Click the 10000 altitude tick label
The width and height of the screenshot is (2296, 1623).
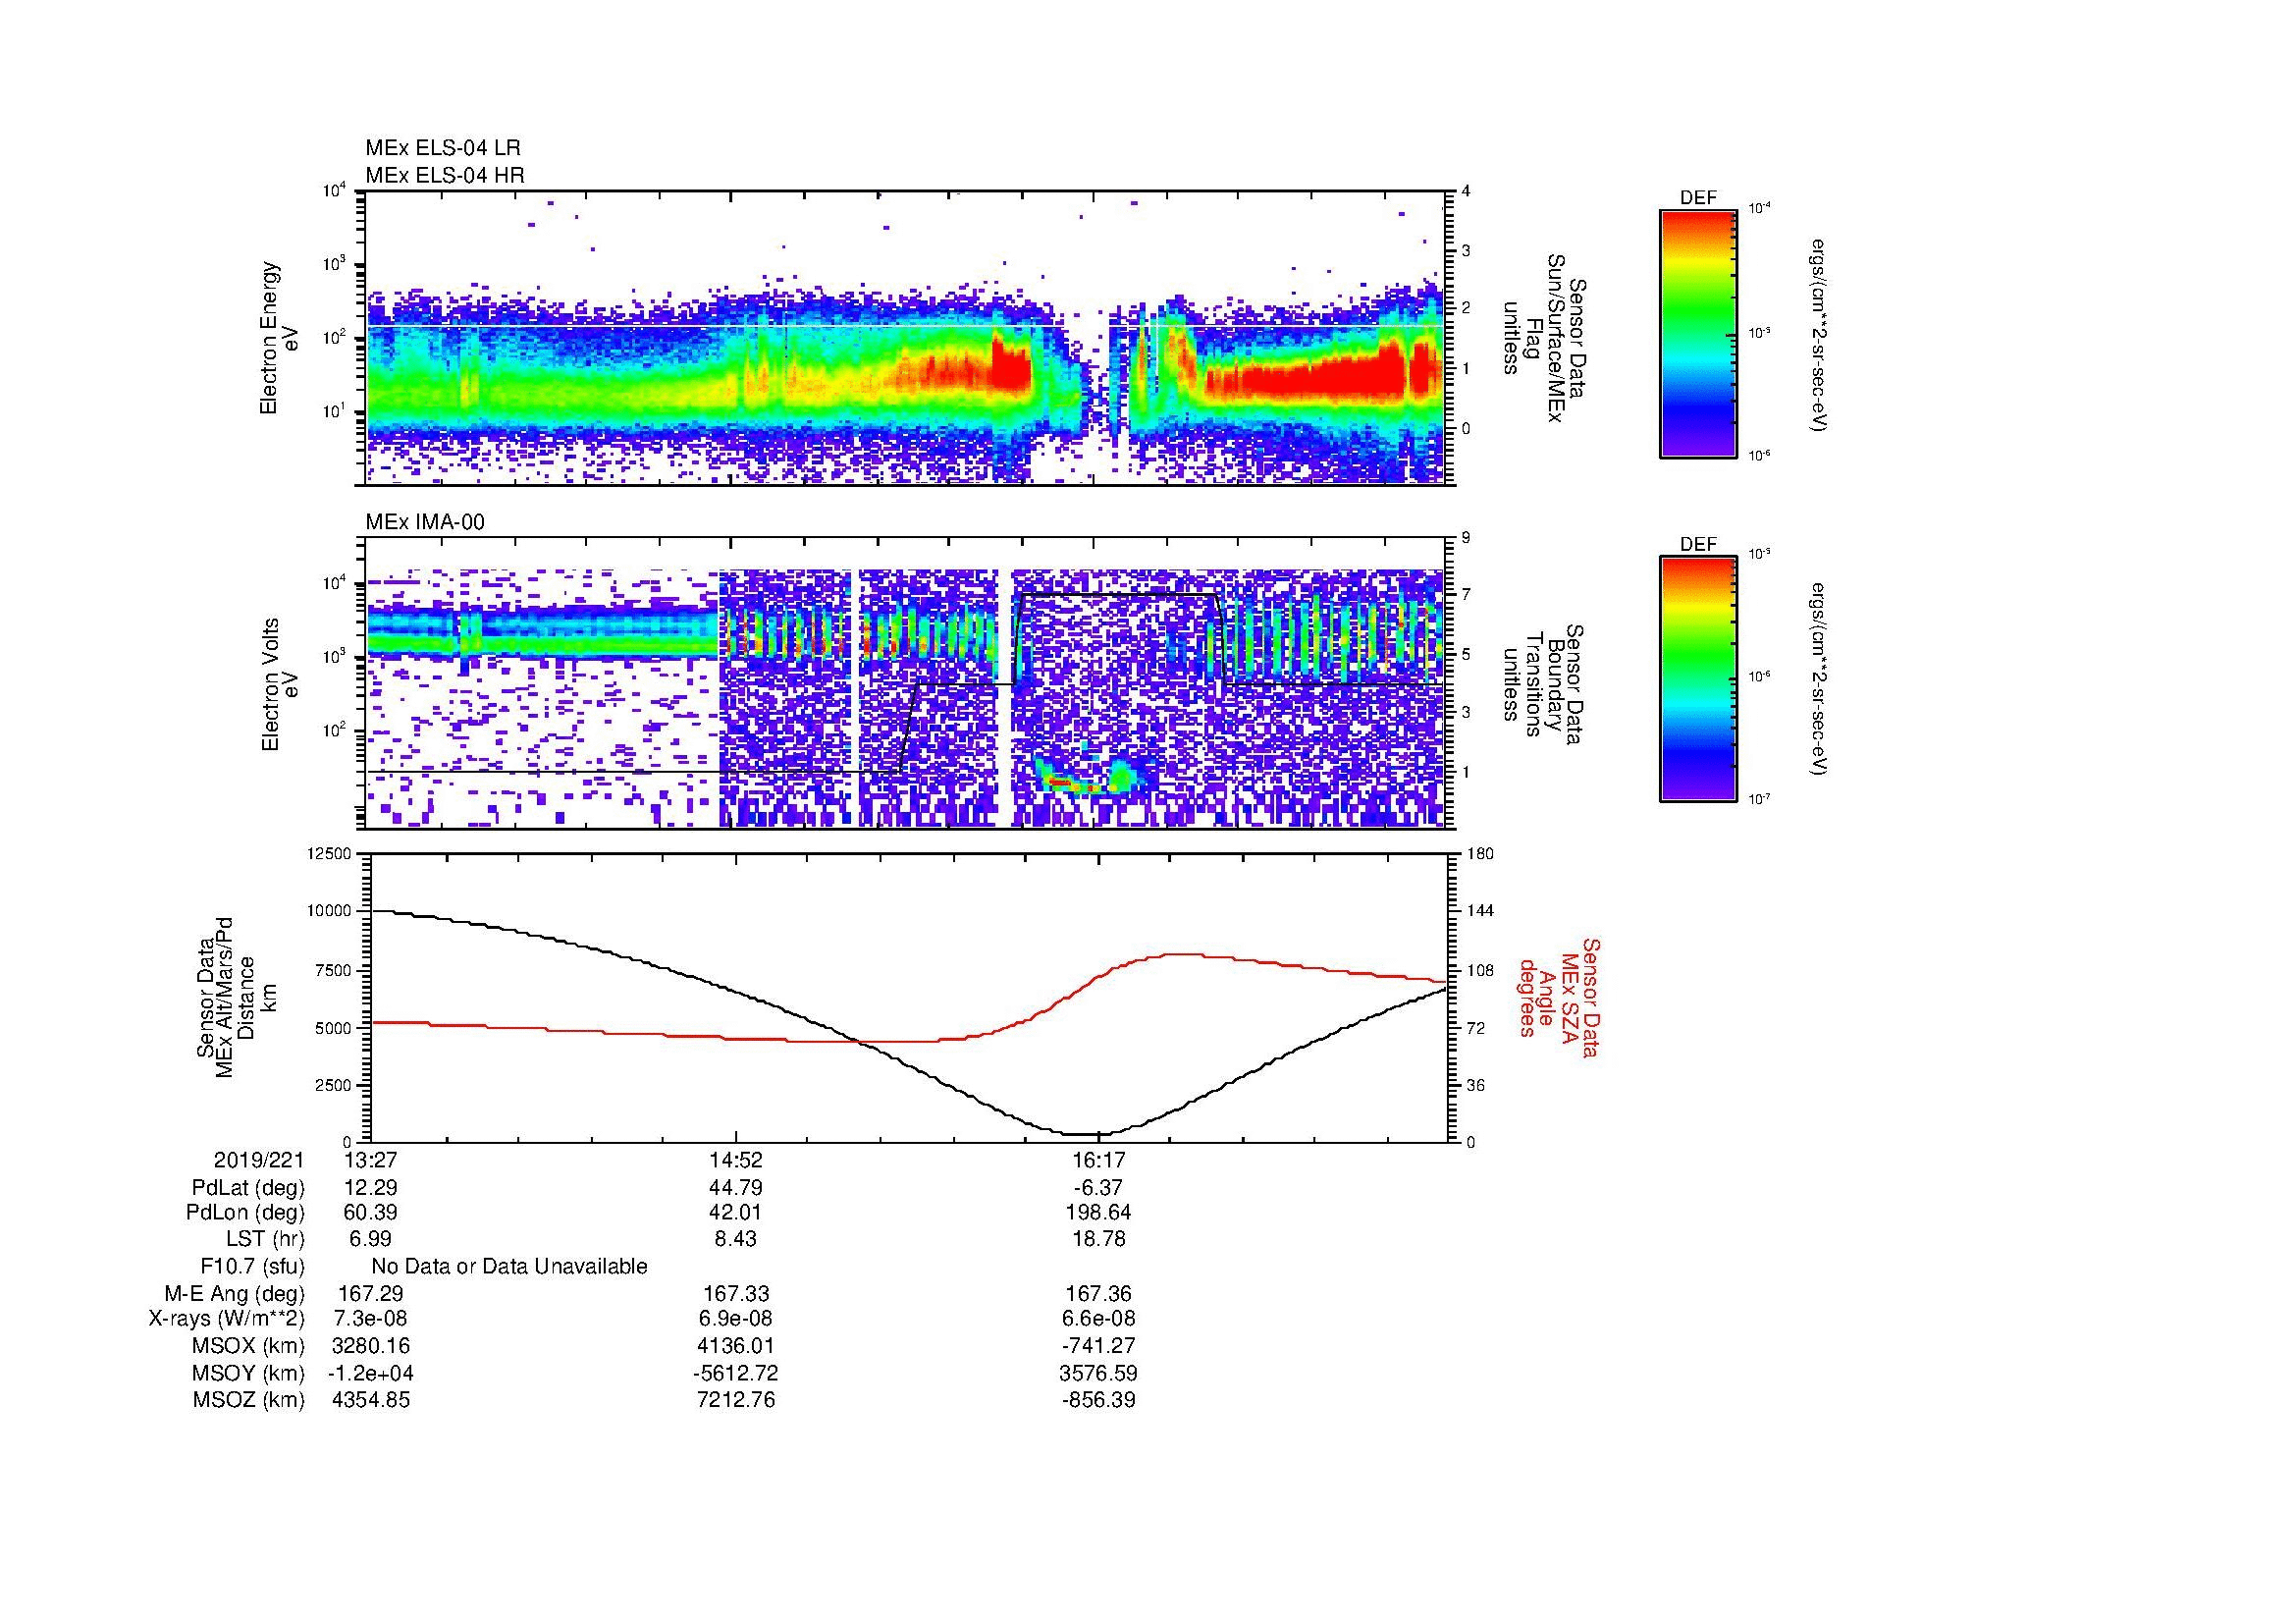(x=331, y=911)
